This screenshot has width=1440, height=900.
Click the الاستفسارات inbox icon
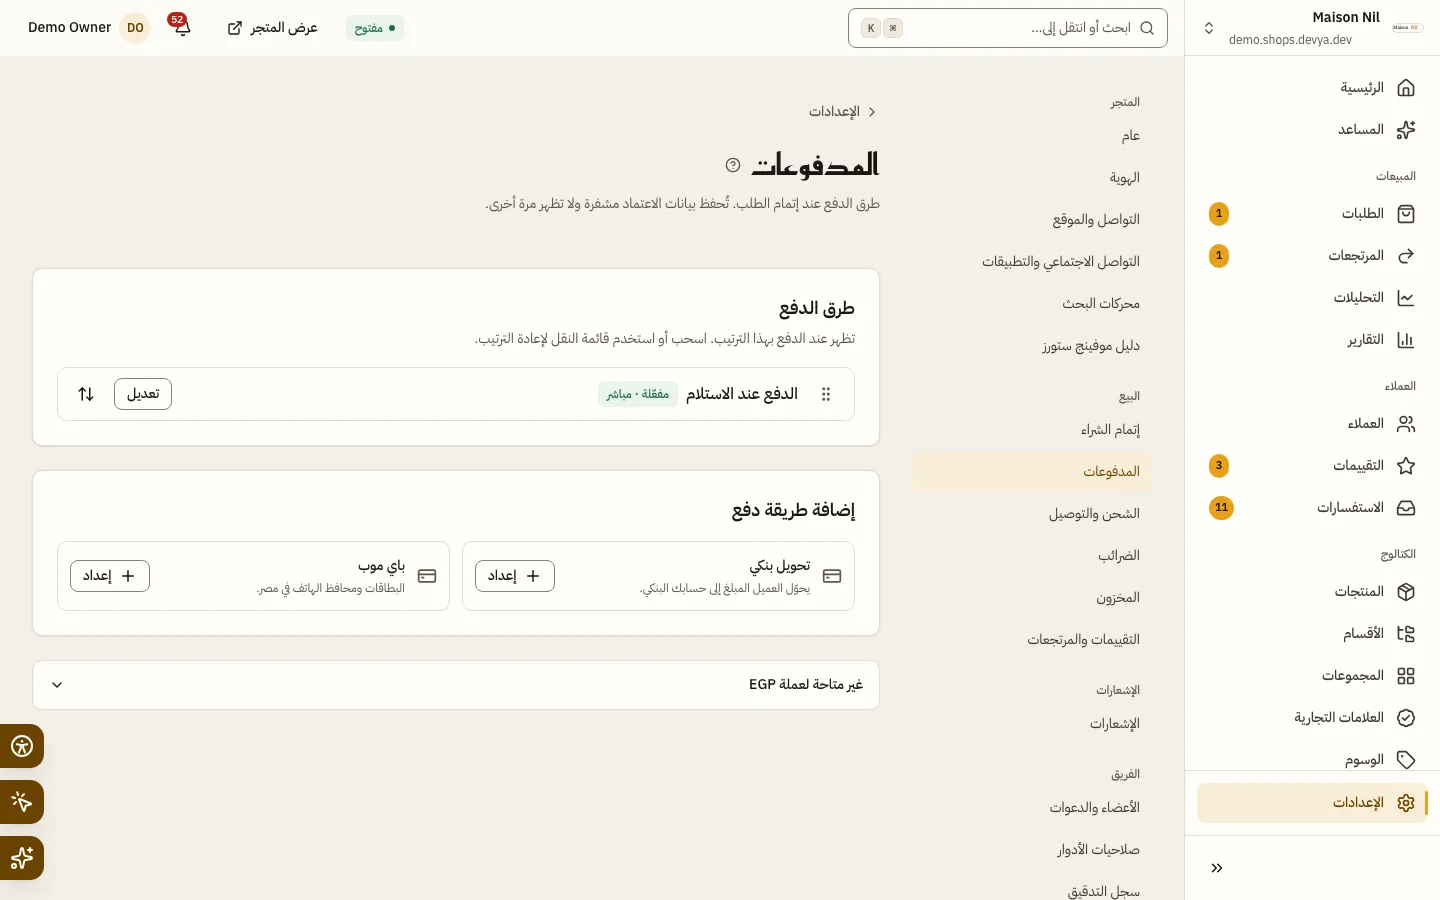coord(1406,508)
